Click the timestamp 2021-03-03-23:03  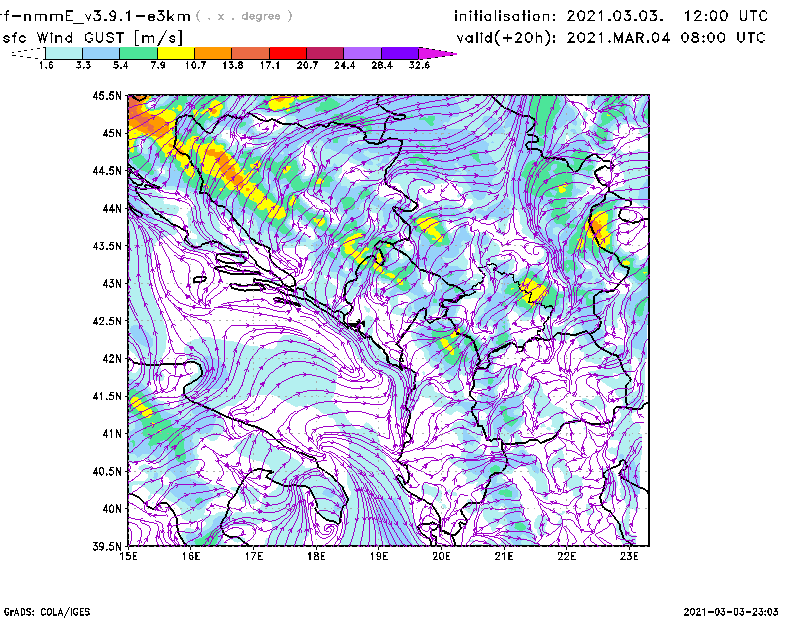point(731,612)
